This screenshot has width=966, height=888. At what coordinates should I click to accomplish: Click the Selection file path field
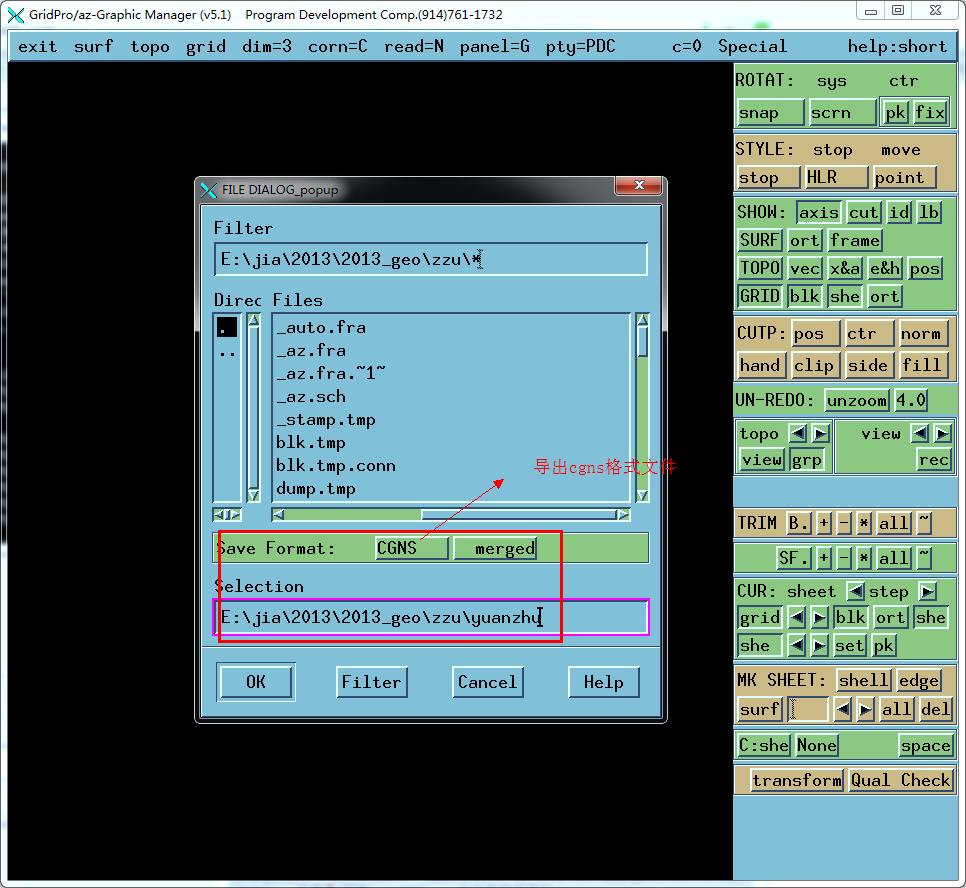[430, 617]
